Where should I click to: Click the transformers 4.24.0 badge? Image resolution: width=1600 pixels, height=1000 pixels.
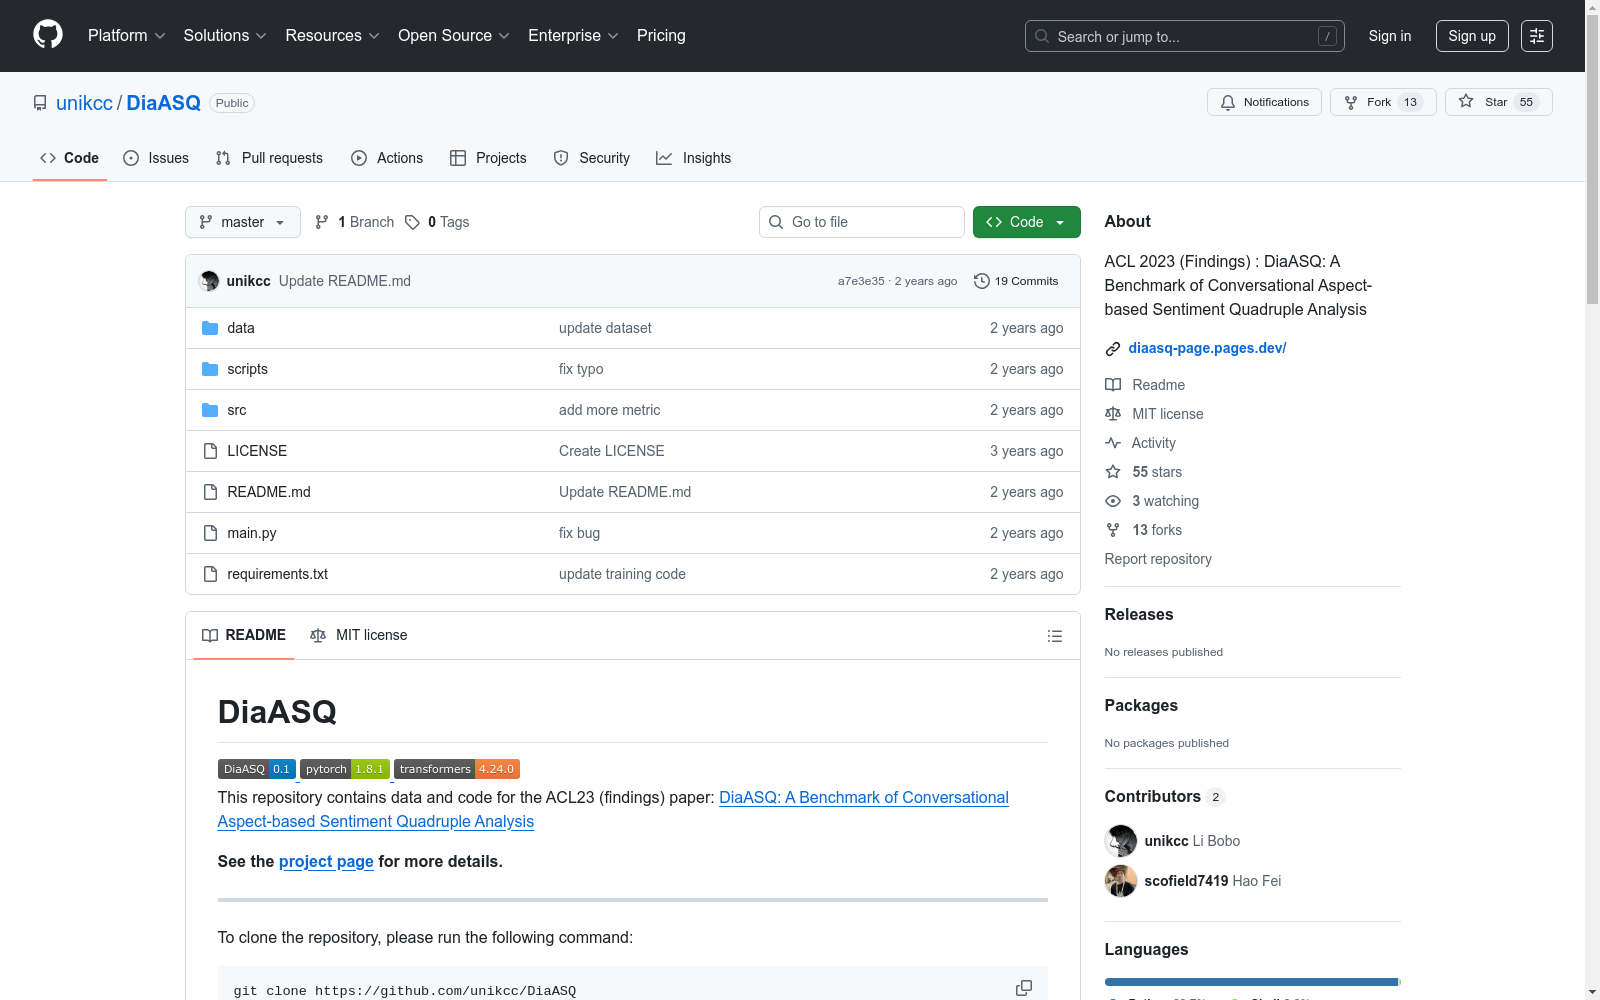click(x=457, y=769)
